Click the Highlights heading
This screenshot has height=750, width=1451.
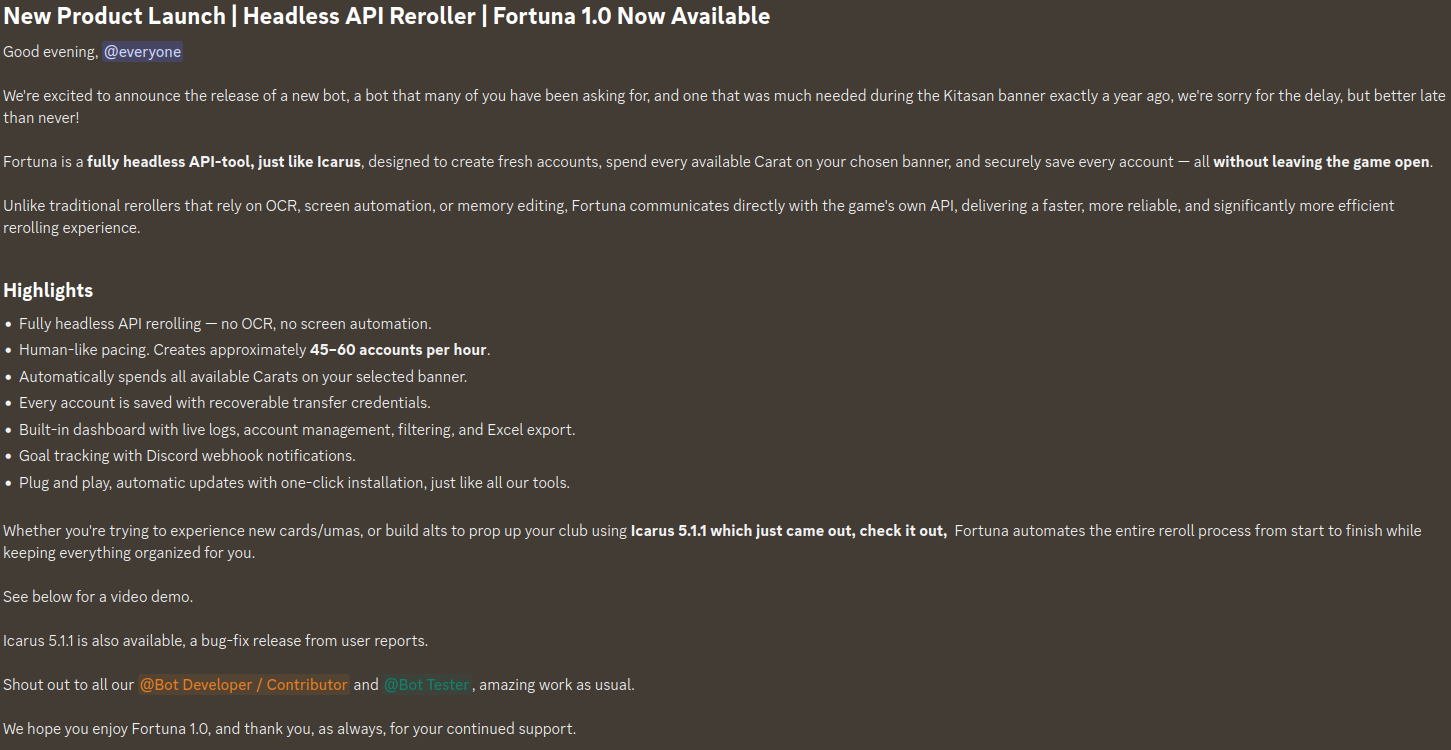coord(48,290)
